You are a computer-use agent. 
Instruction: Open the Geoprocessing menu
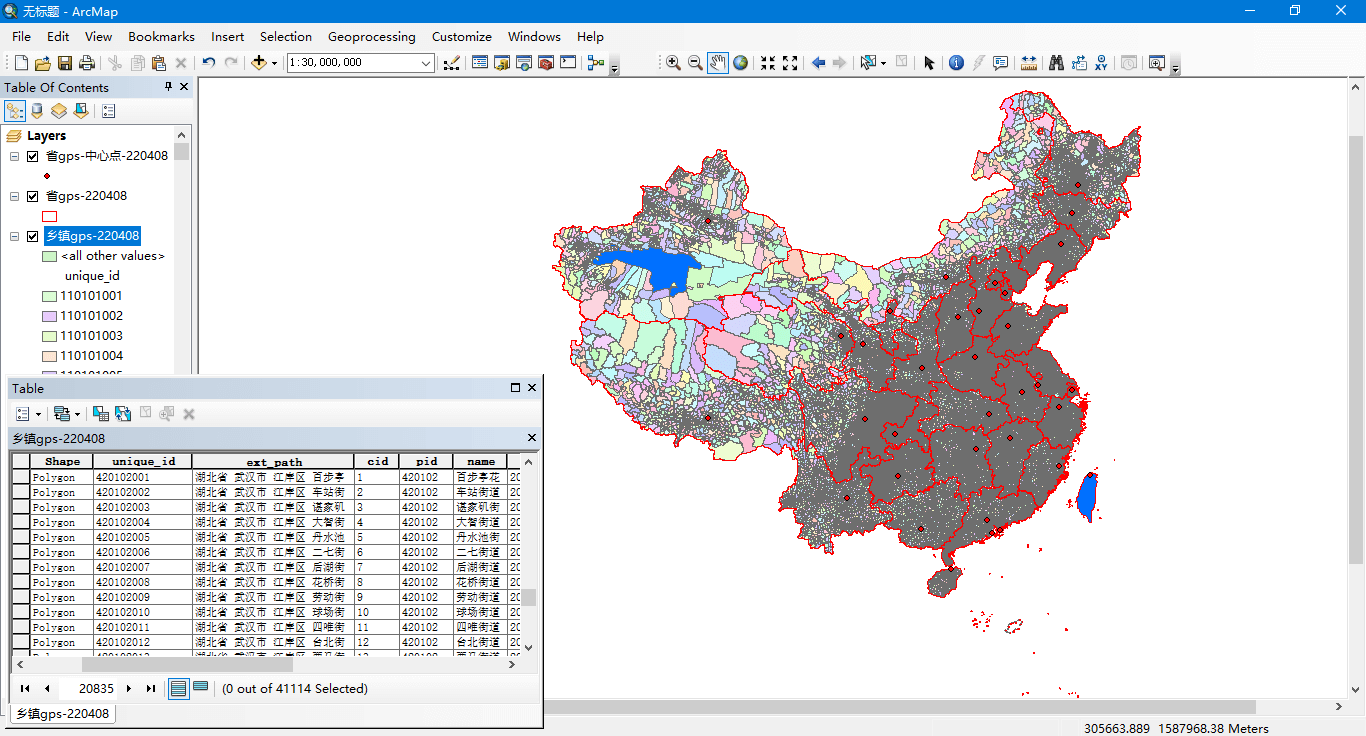pos(371,36)
